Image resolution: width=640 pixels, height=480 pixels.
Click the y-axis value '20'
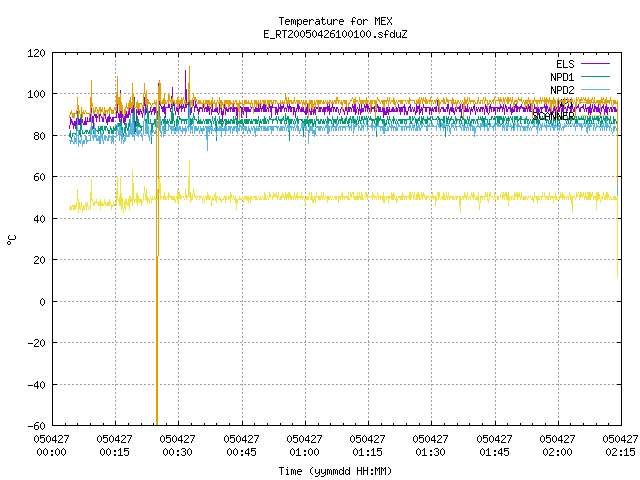(39, 260)
